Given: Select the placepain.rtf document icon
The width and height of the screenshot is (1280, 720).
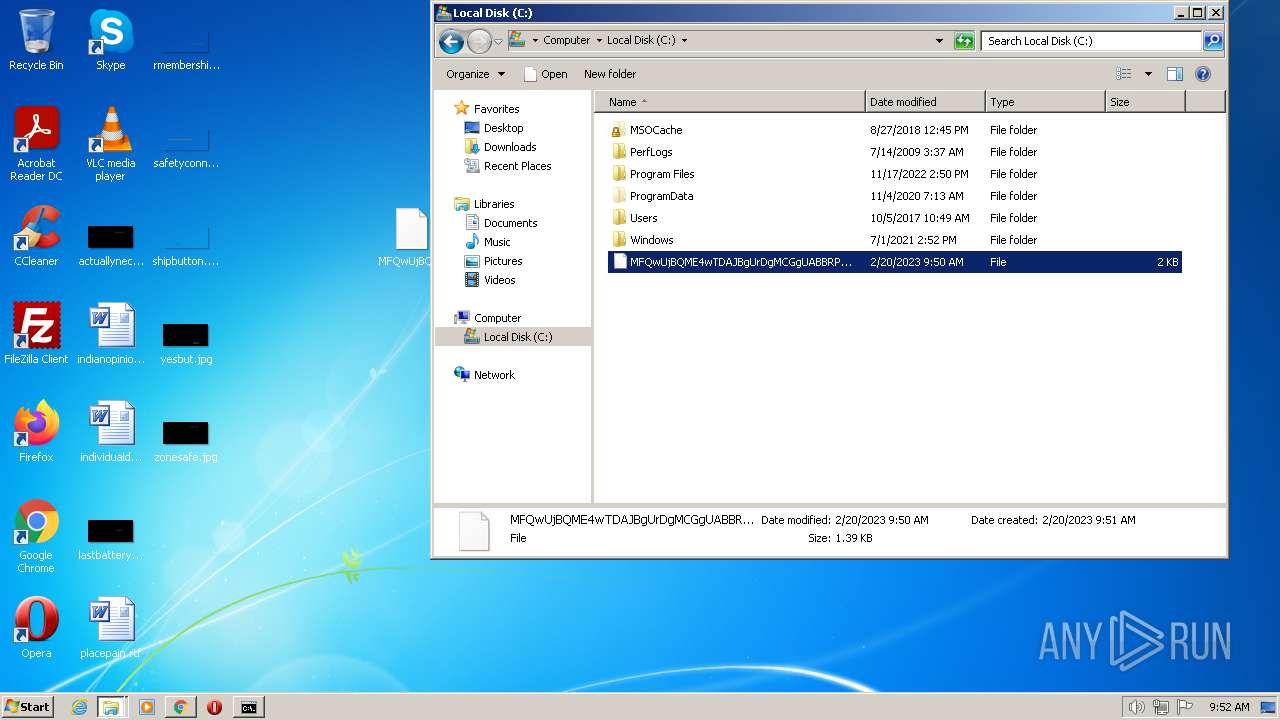Looking at the screenshot, I should coord(111,628).
